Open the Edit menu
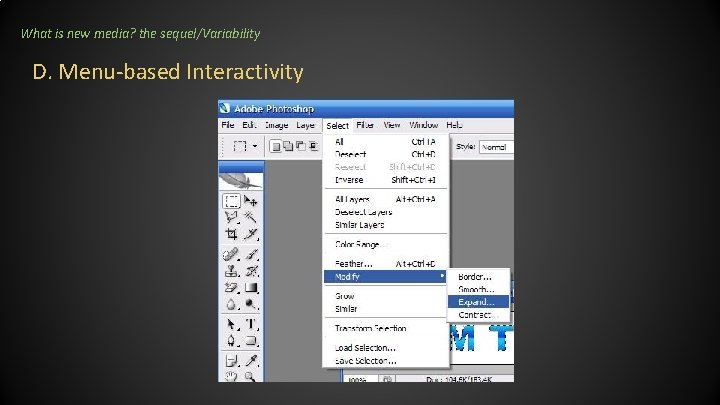 pos(249,125)
